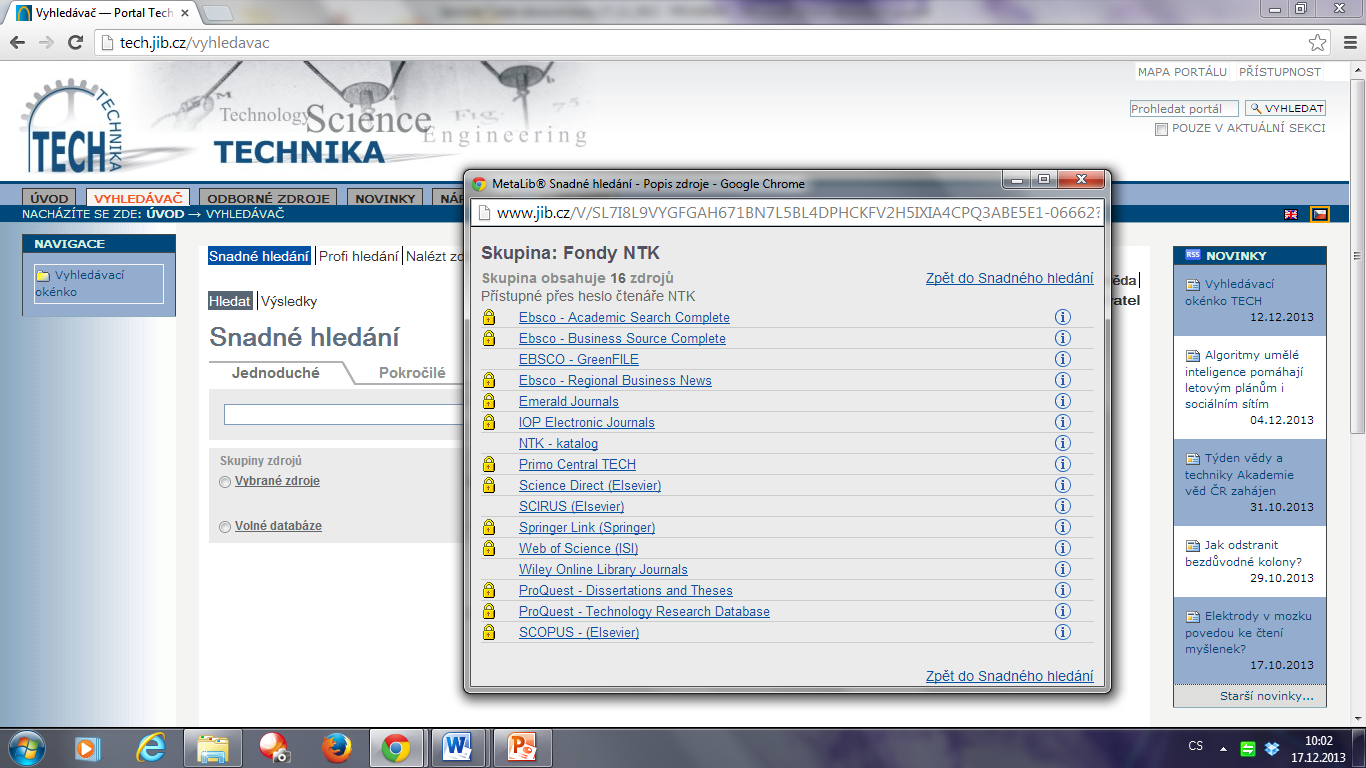Open Internet Explorer from the taskbar
Image resolution: width=1366 pixels, height=768 pixels.
point(152,747)
